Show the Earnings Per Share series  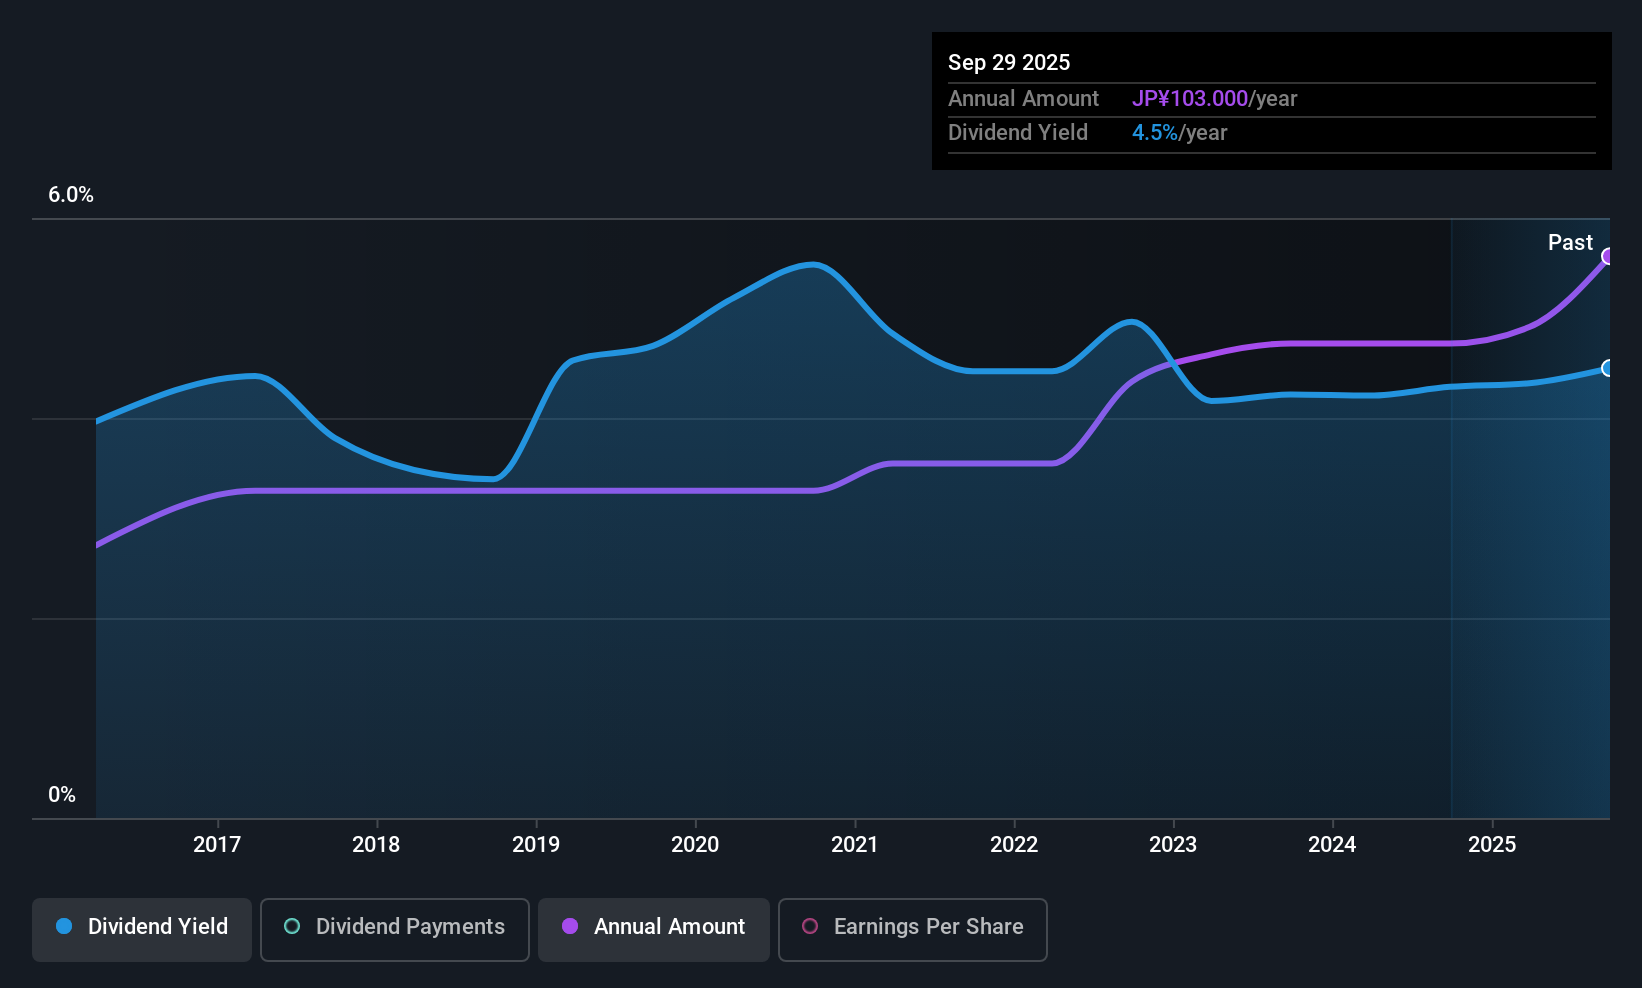point(912,927)
